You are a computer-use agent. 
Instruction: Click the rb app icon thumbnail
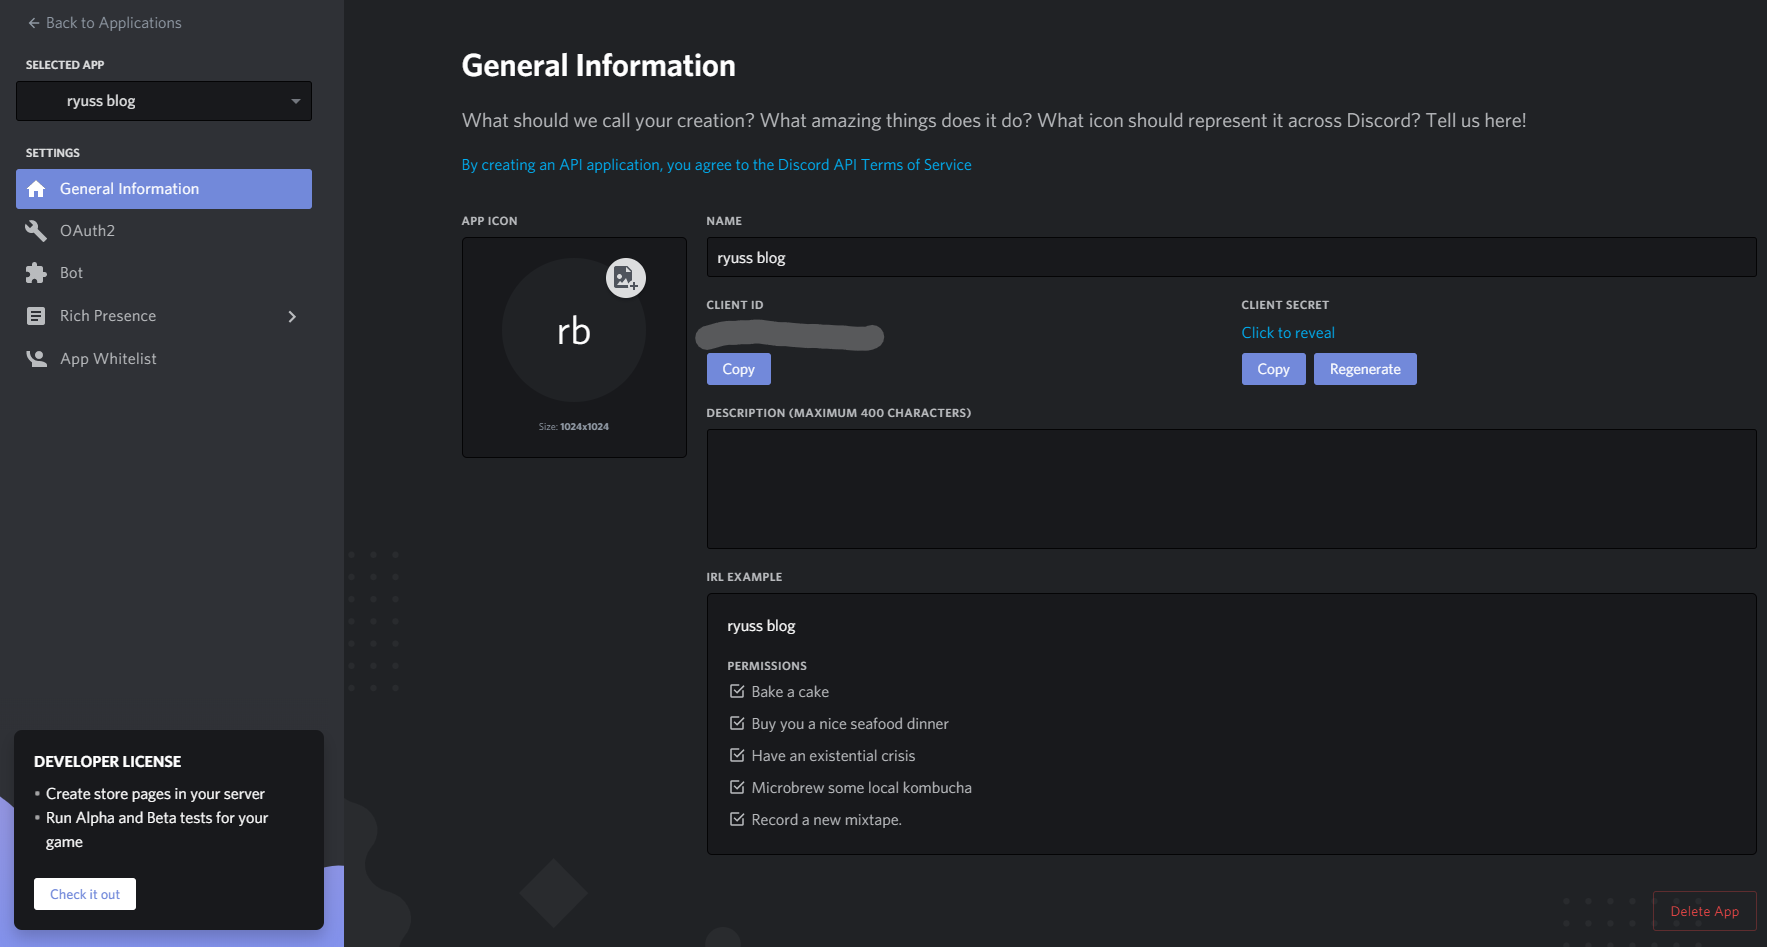[x=574, y=331]
